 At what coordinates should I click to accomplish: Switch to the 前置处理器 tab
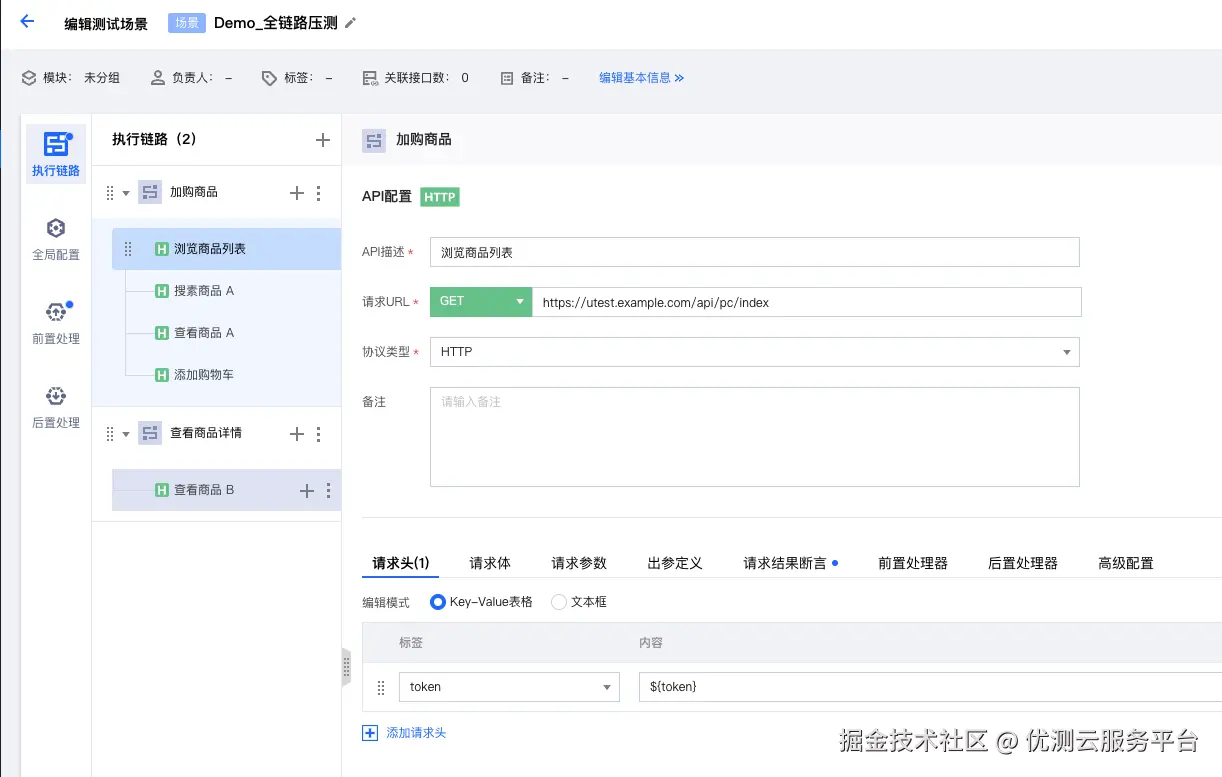[x=913, y=563]
